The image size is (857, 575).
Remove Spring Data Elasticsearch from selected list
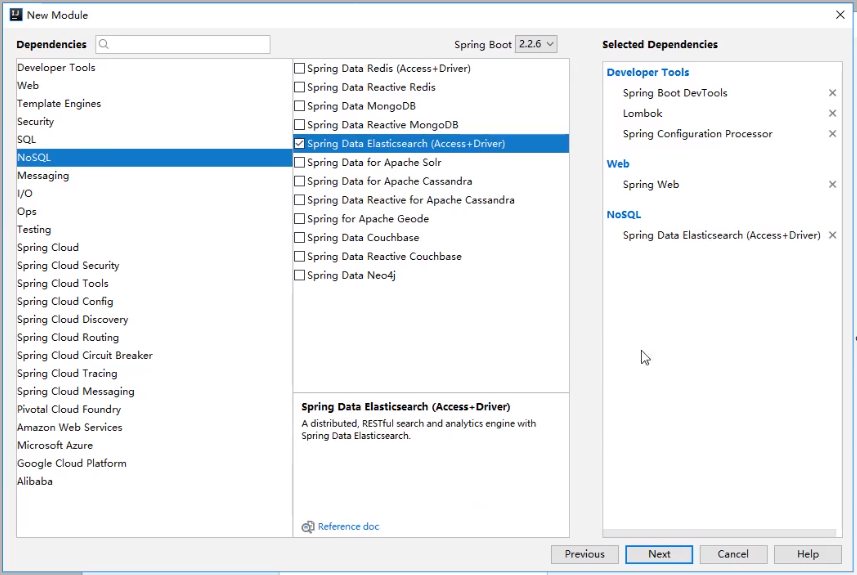(832, 236)
